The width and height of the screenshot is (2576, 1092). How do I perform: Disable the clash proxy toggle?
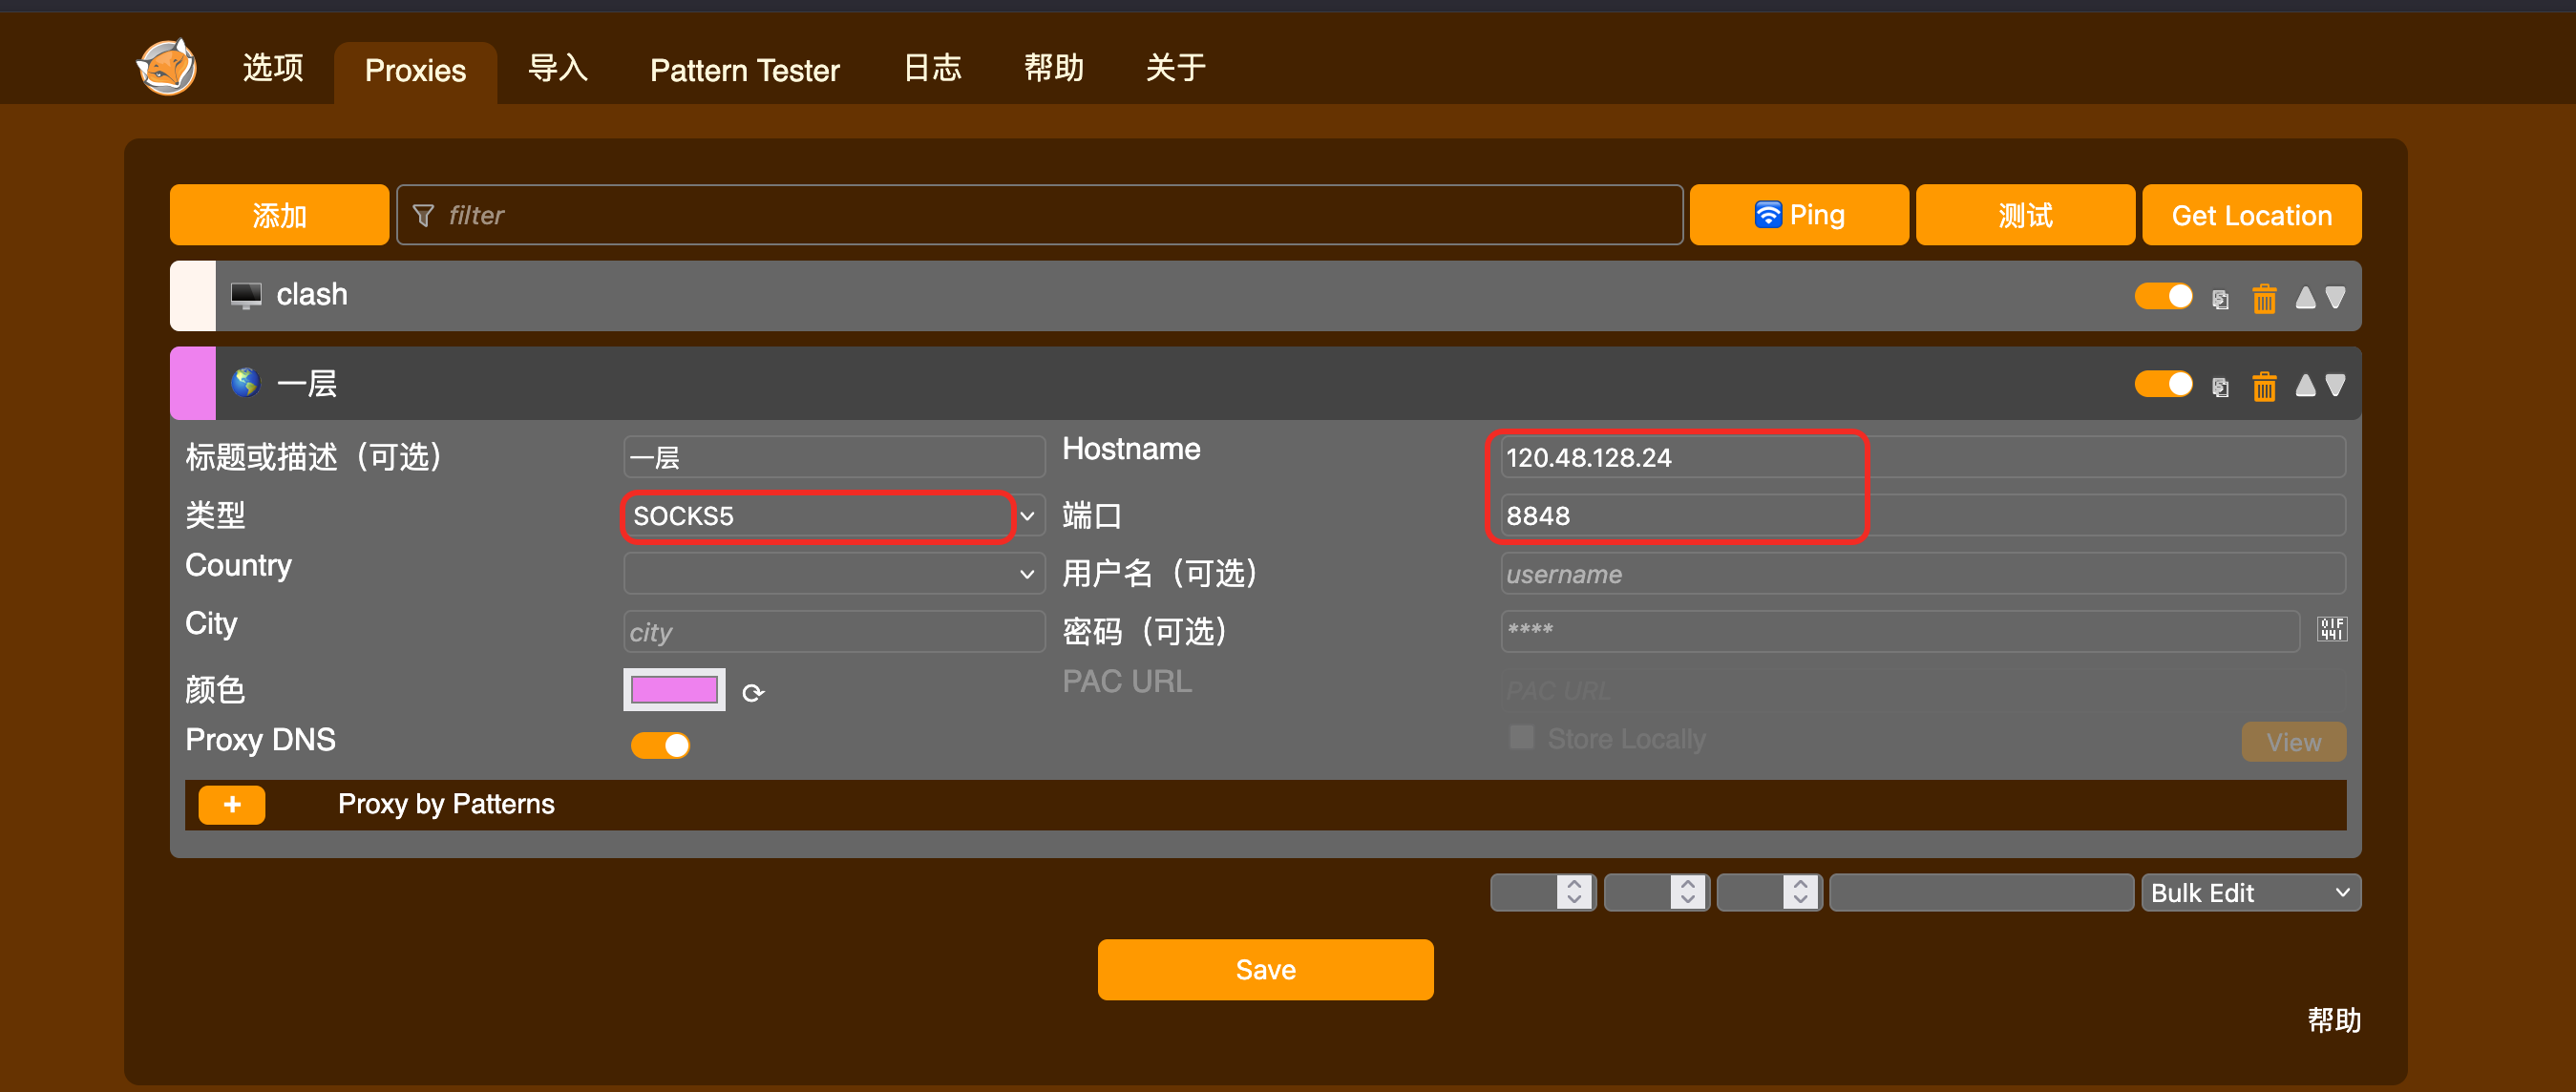point(2163,296)
